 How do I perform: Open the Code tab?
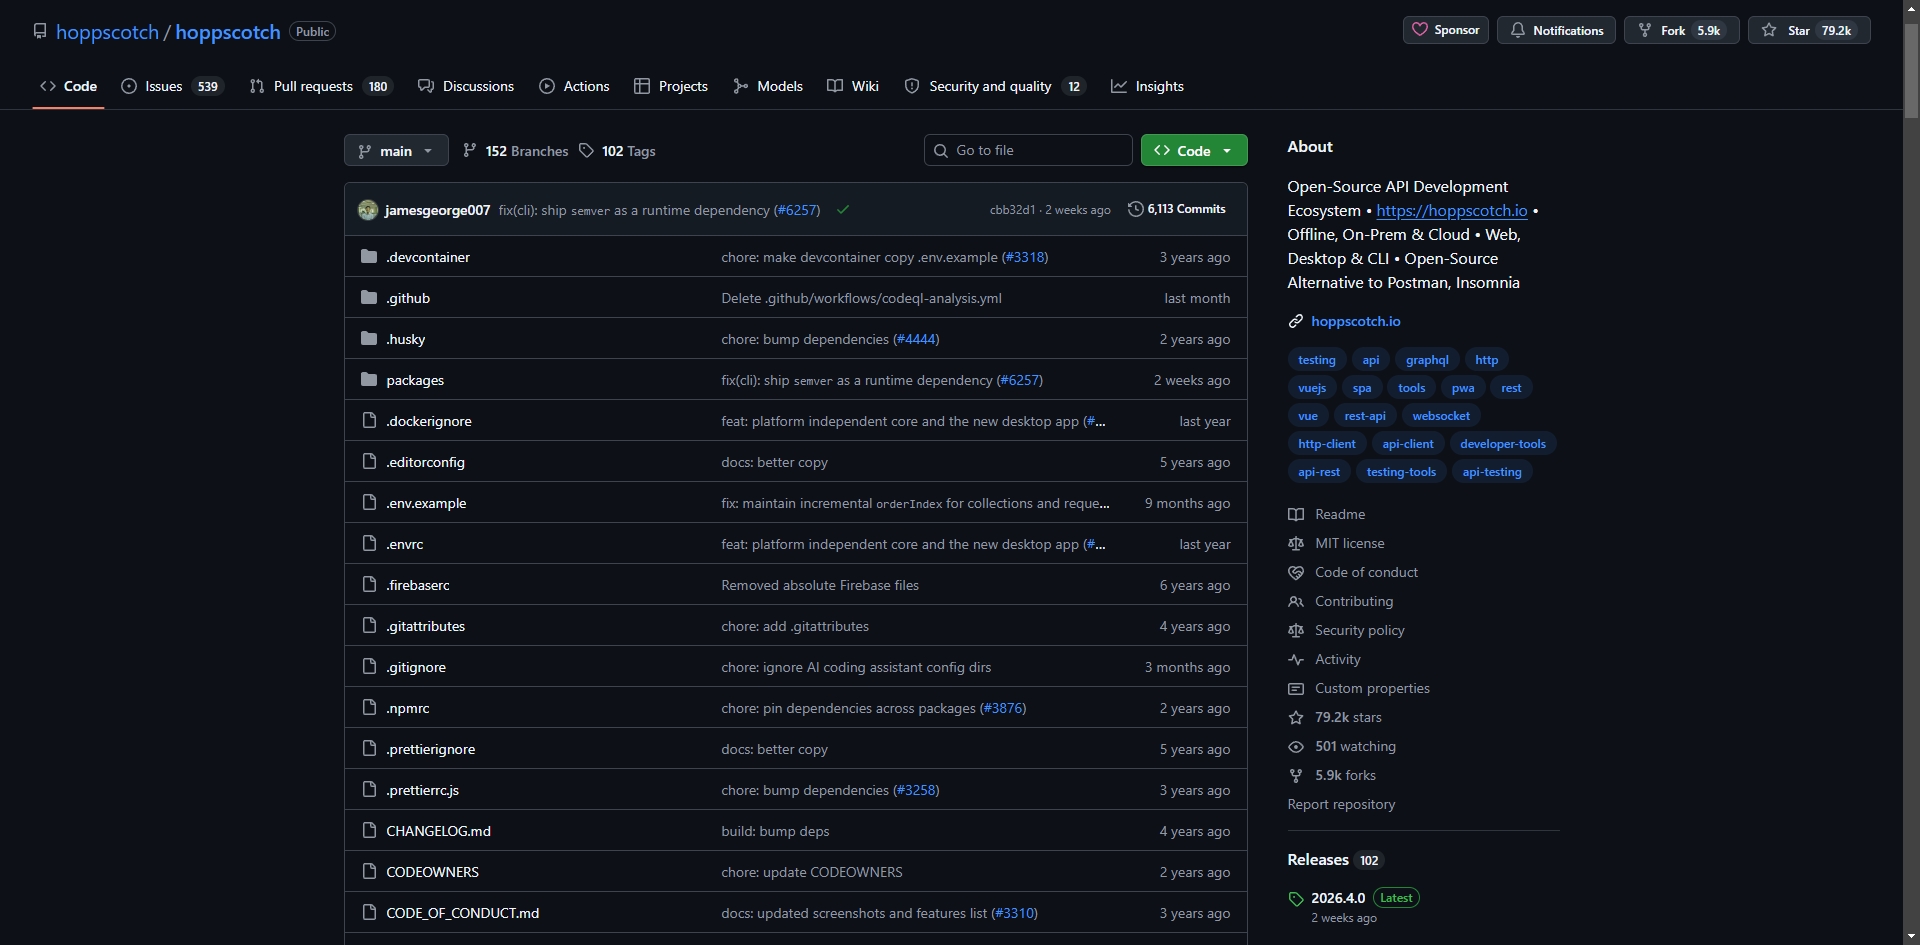[x=68, y=86]
